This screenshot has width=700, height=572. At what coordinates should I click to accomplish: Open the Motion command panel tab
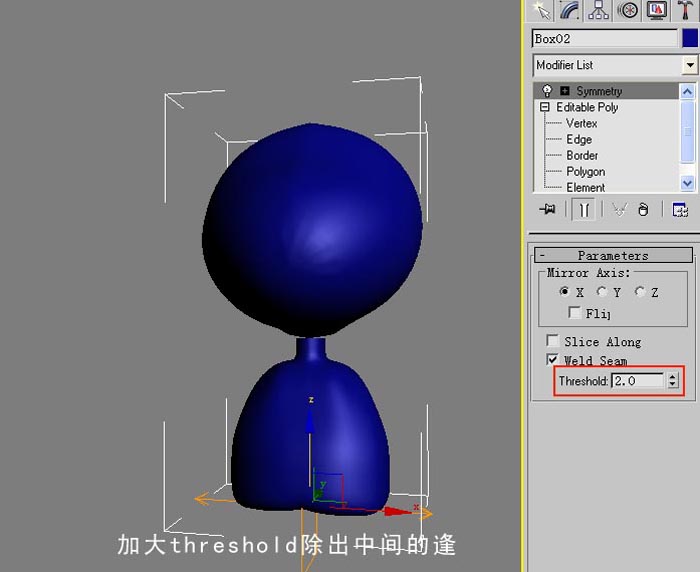tap(627, 11)
